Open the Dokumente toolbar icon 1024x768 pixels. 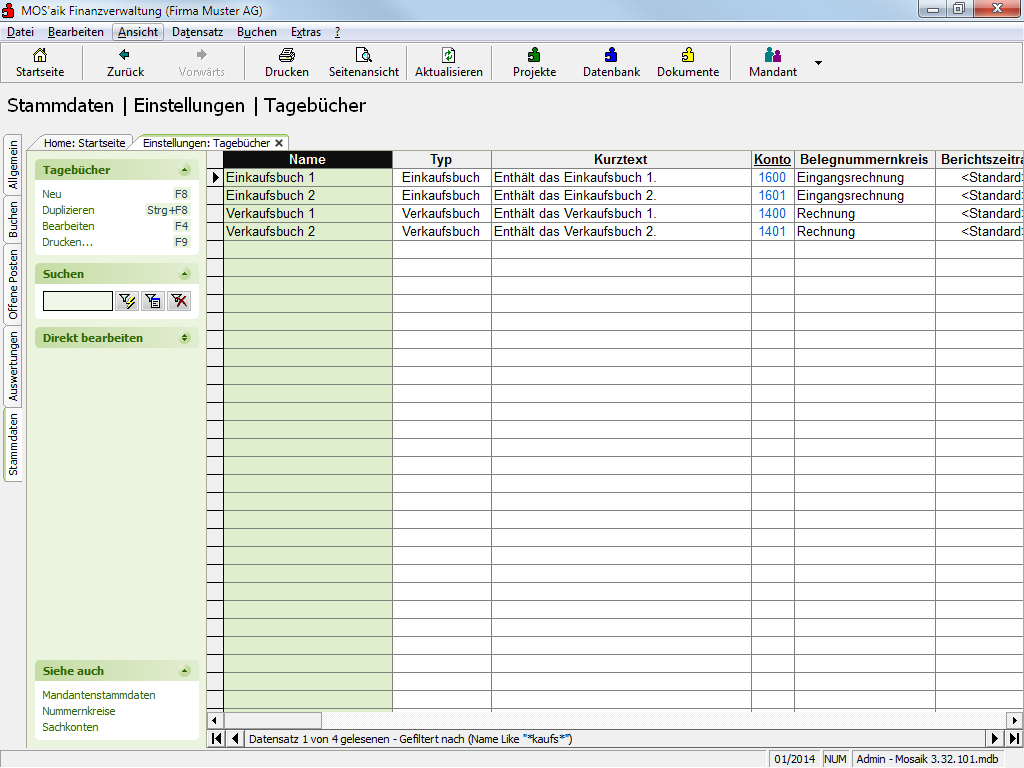click(x=688, y=56)
